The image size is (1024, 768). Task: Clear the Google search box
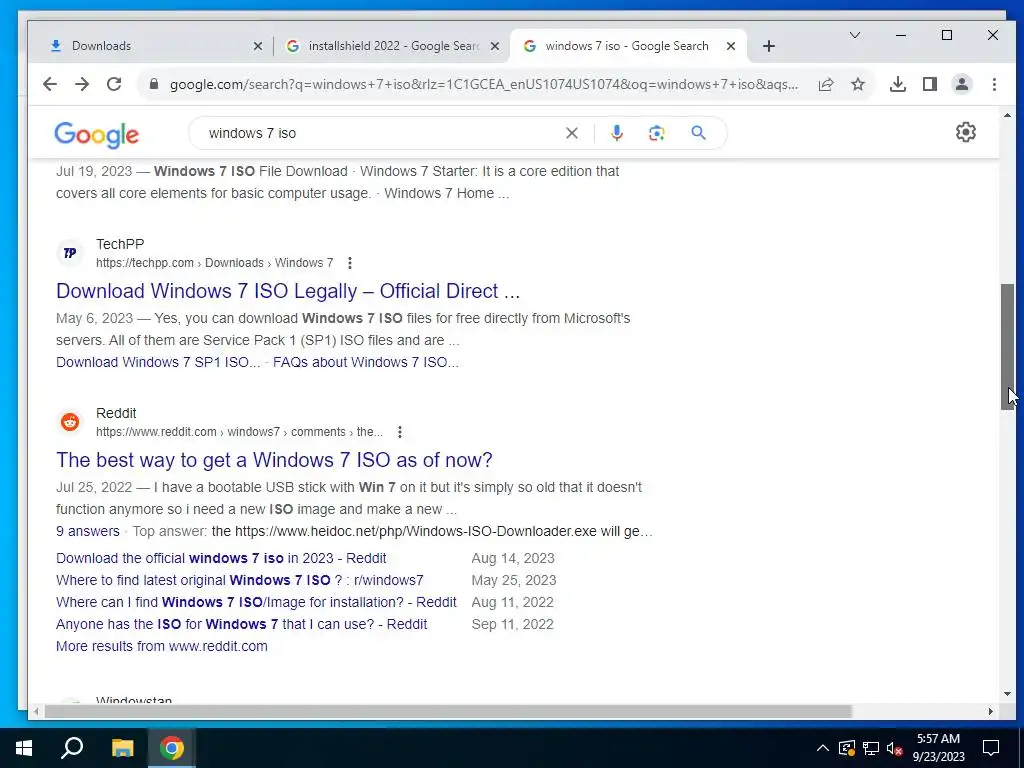coord(571,133)
